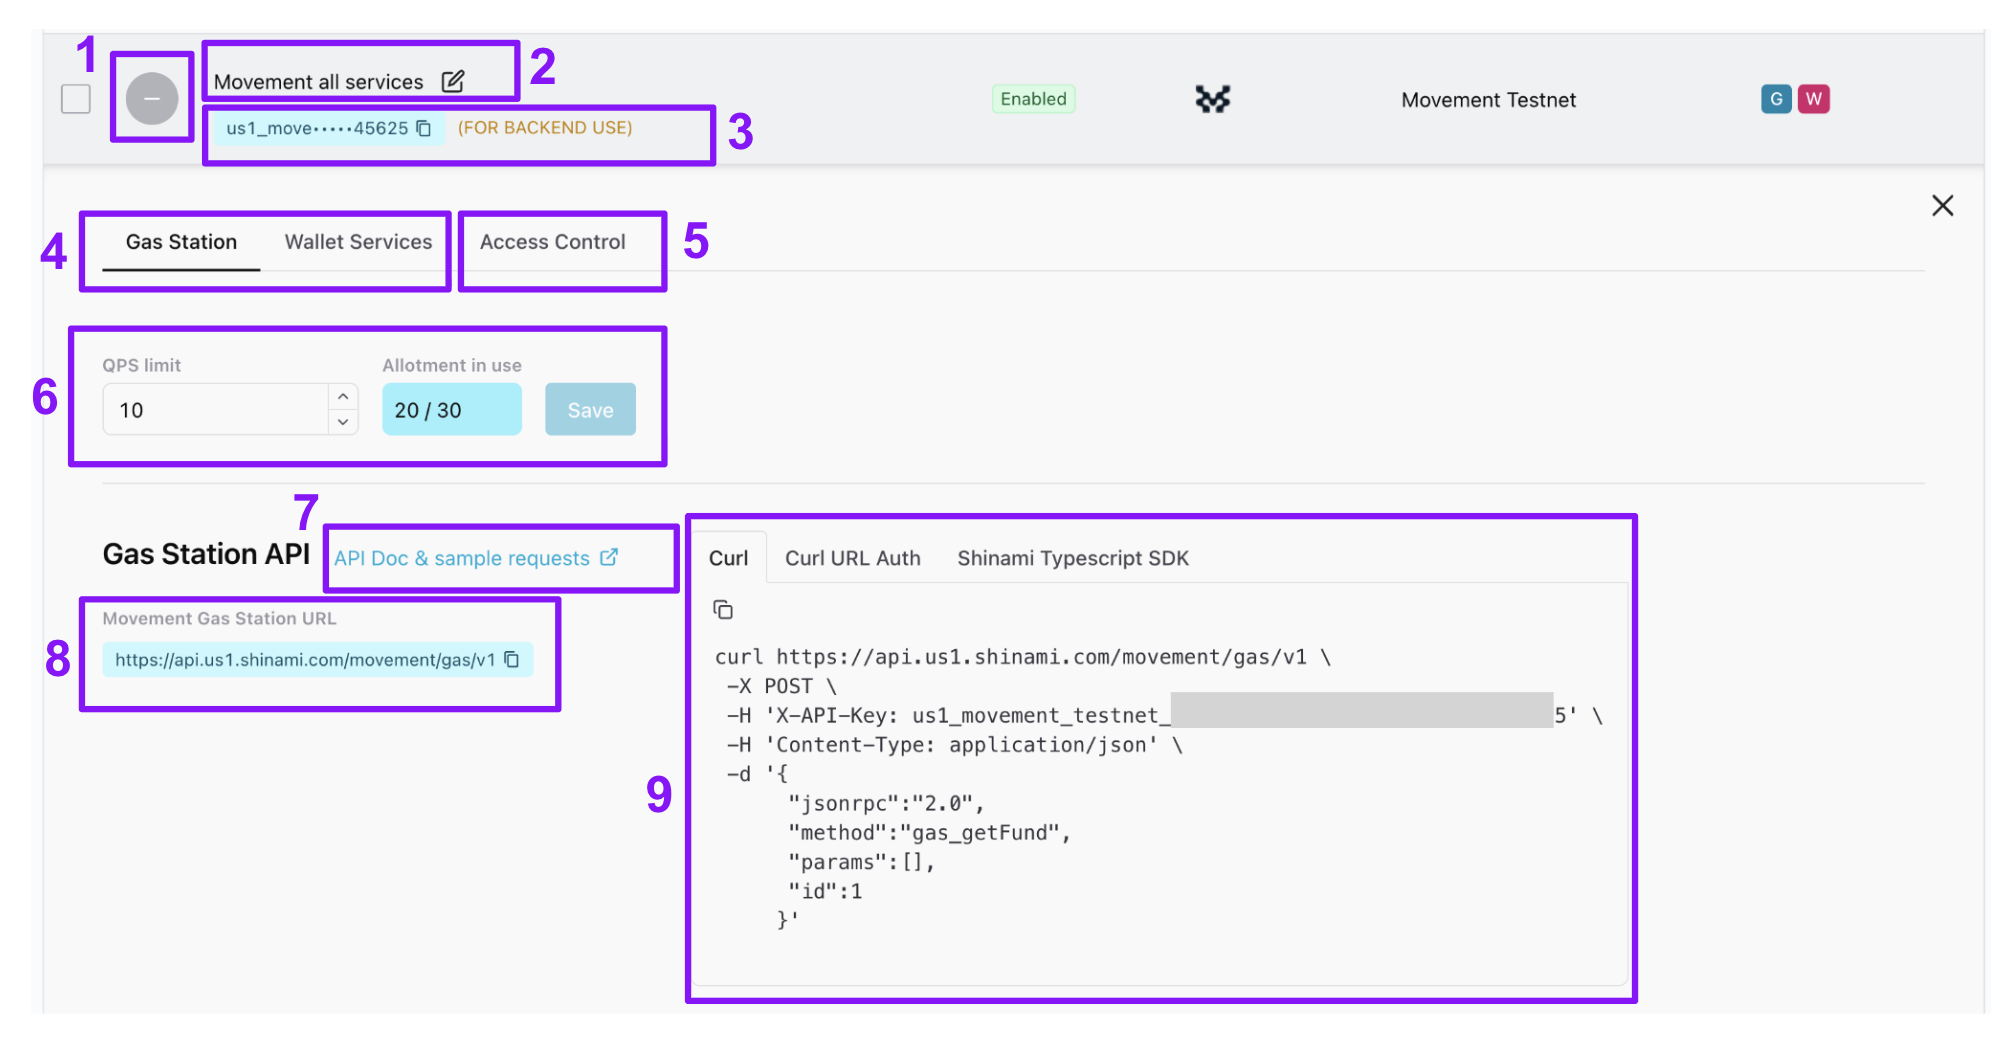2004x1044 pixels.
Task: Click the Gas Station URL text
Action: coord(305,660)
